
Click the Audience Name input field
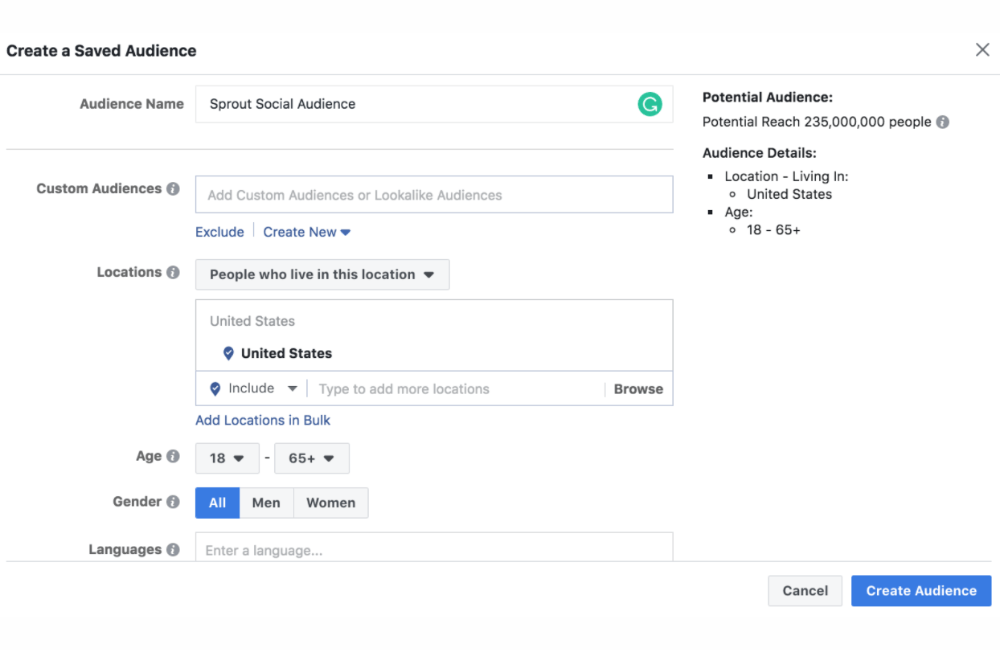click(434, 104)
